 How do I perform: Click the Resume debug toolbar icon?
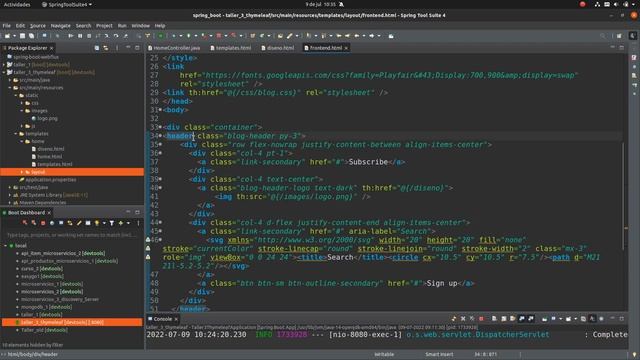click(71, 36)
